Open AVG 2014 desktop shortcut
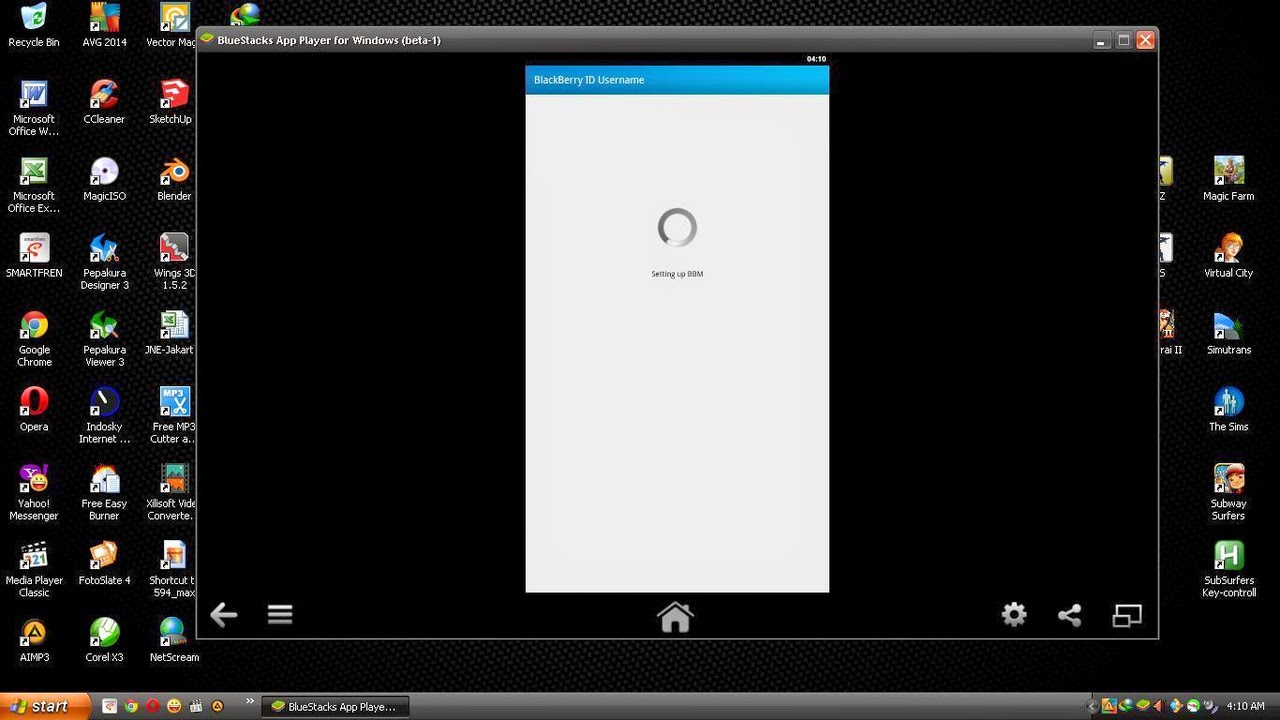Image resolution: width=1280 pixels, height=720 pixels. tap(104, 25)
